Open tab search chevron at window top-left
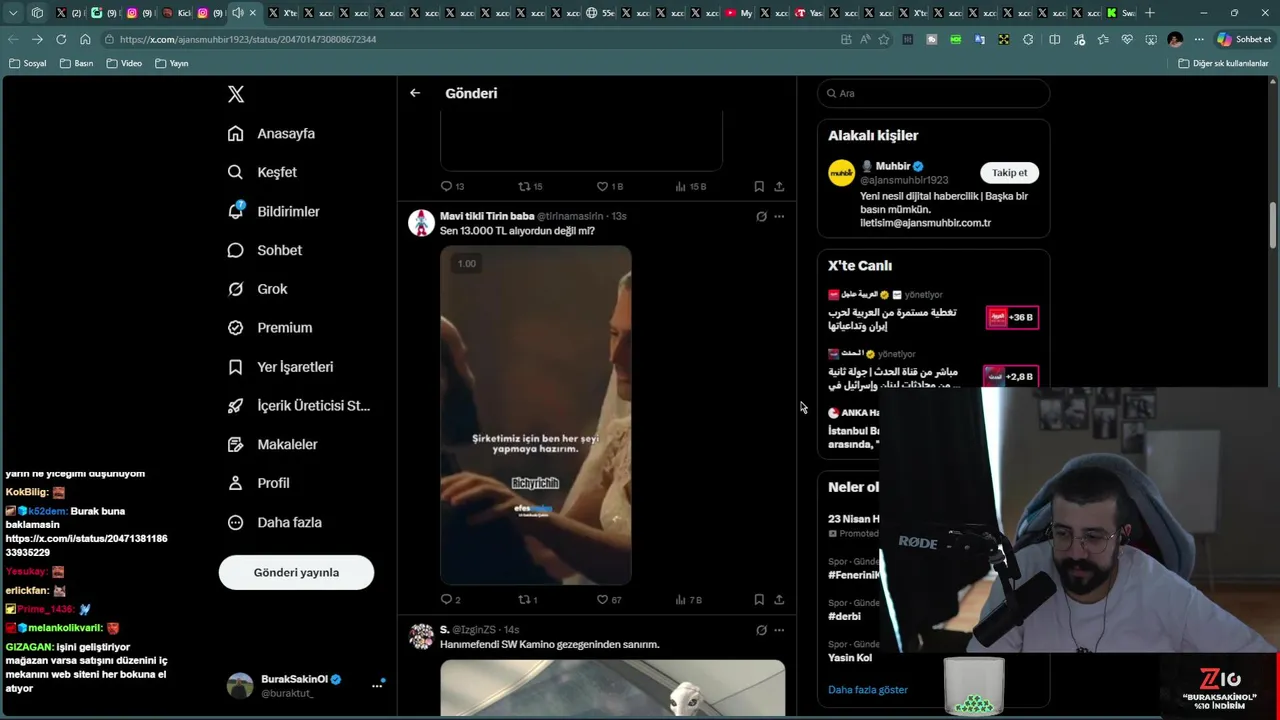Viewport: 1280px width, 720px height. [x=13, y=13]
